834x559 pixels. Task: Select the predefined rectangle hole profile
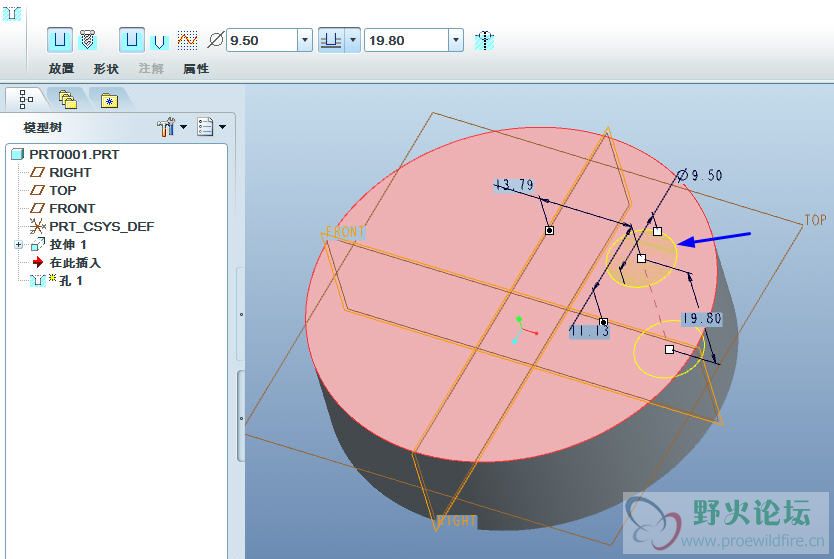pyautogui.click(x=131, y=40)
